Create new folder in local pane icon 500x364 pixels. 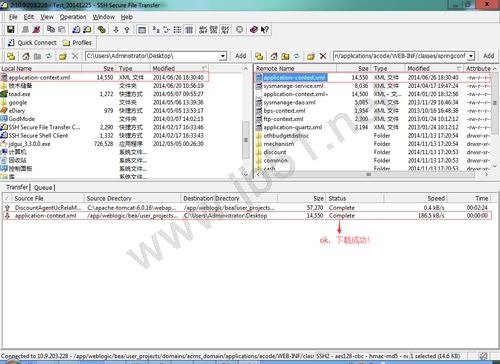click(63, 56)
